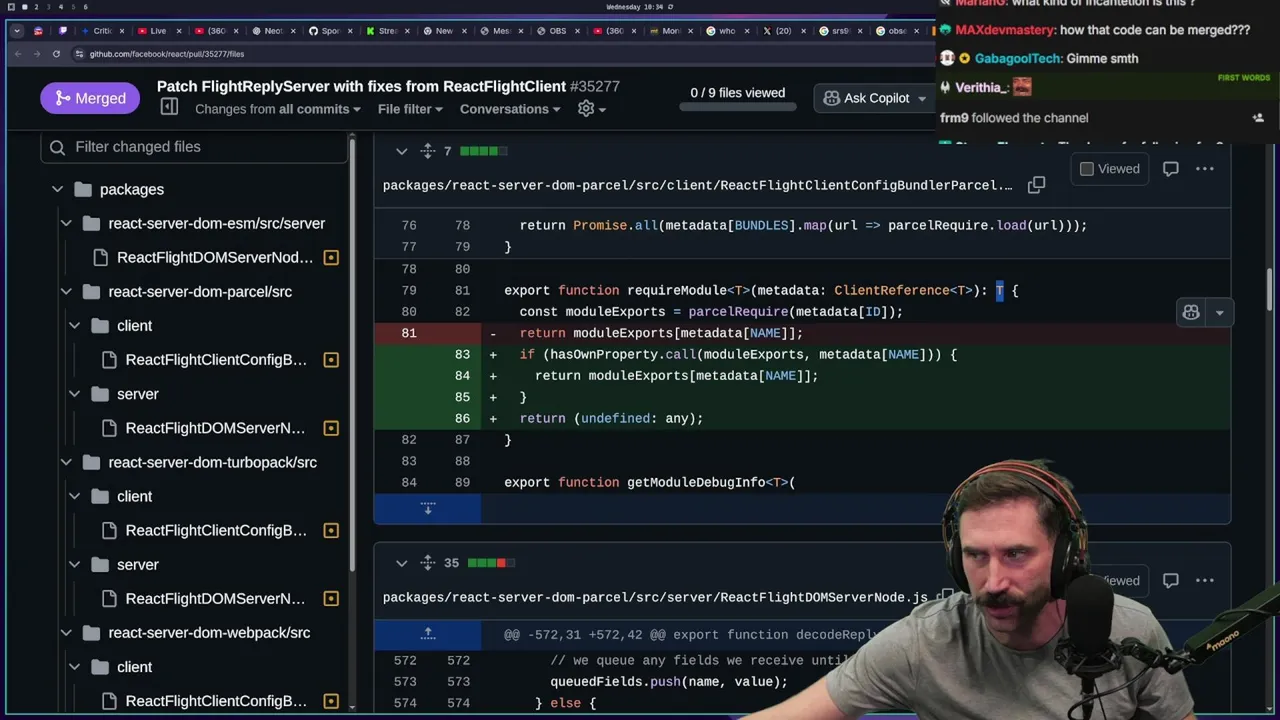Click the 0 / 9 files viewed text
Screen dimensions: 1280x720
737,93
